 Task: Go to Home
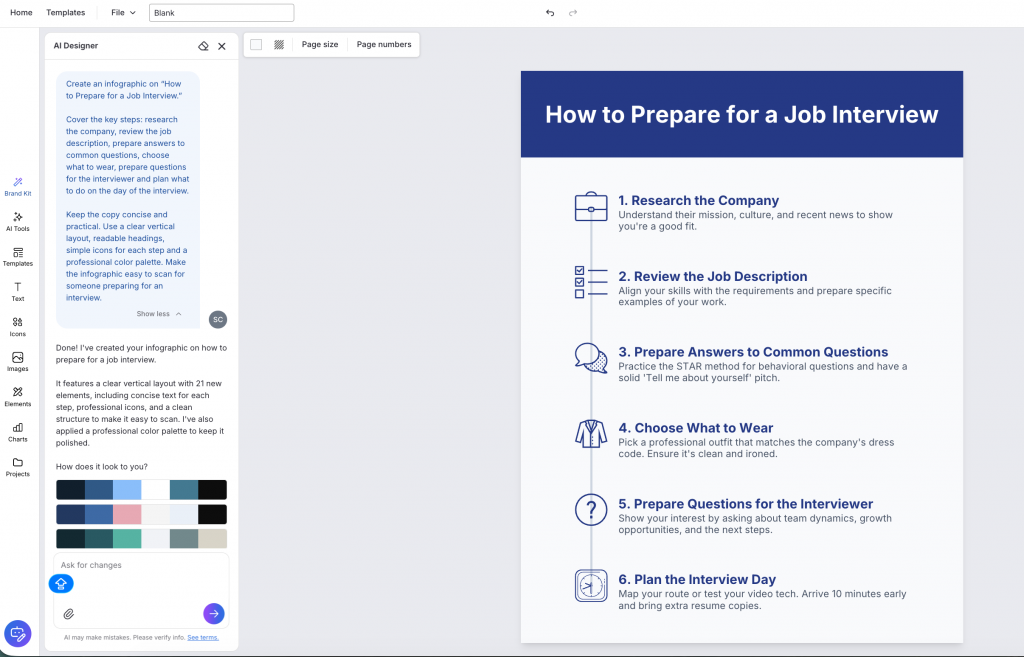click(22, 12)
